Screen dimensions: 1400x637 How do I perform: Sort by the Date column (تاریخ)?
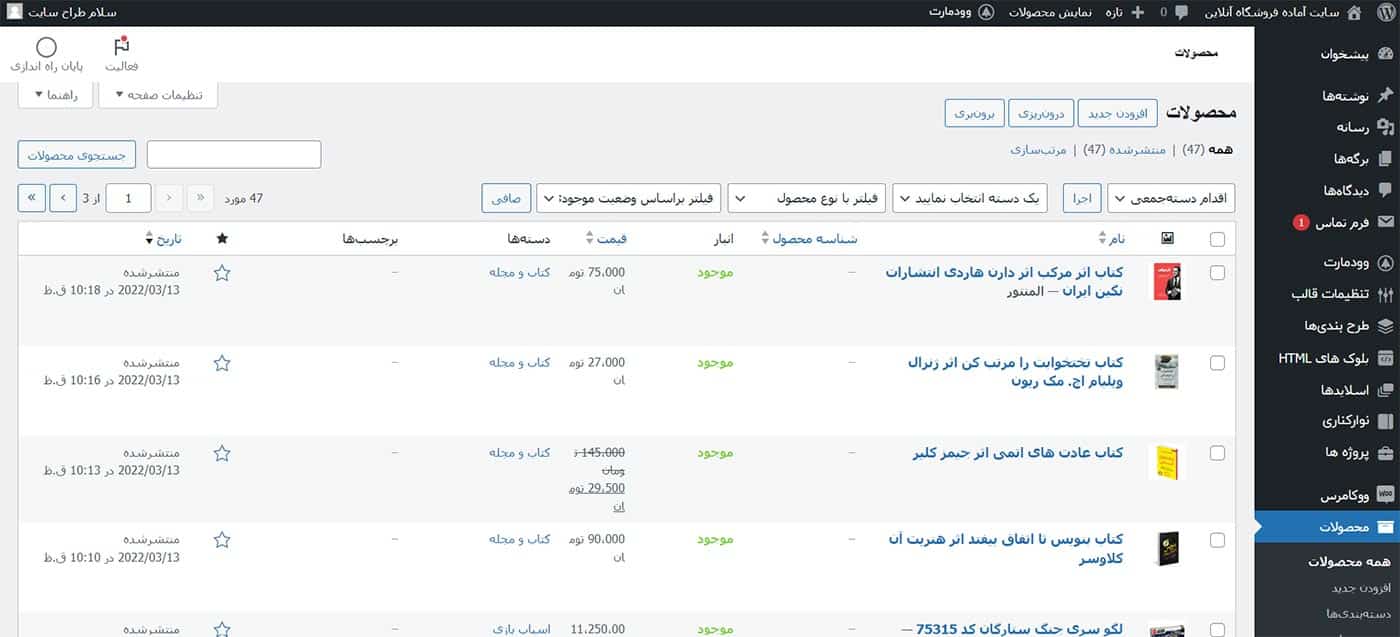click(x=163, y=239)
